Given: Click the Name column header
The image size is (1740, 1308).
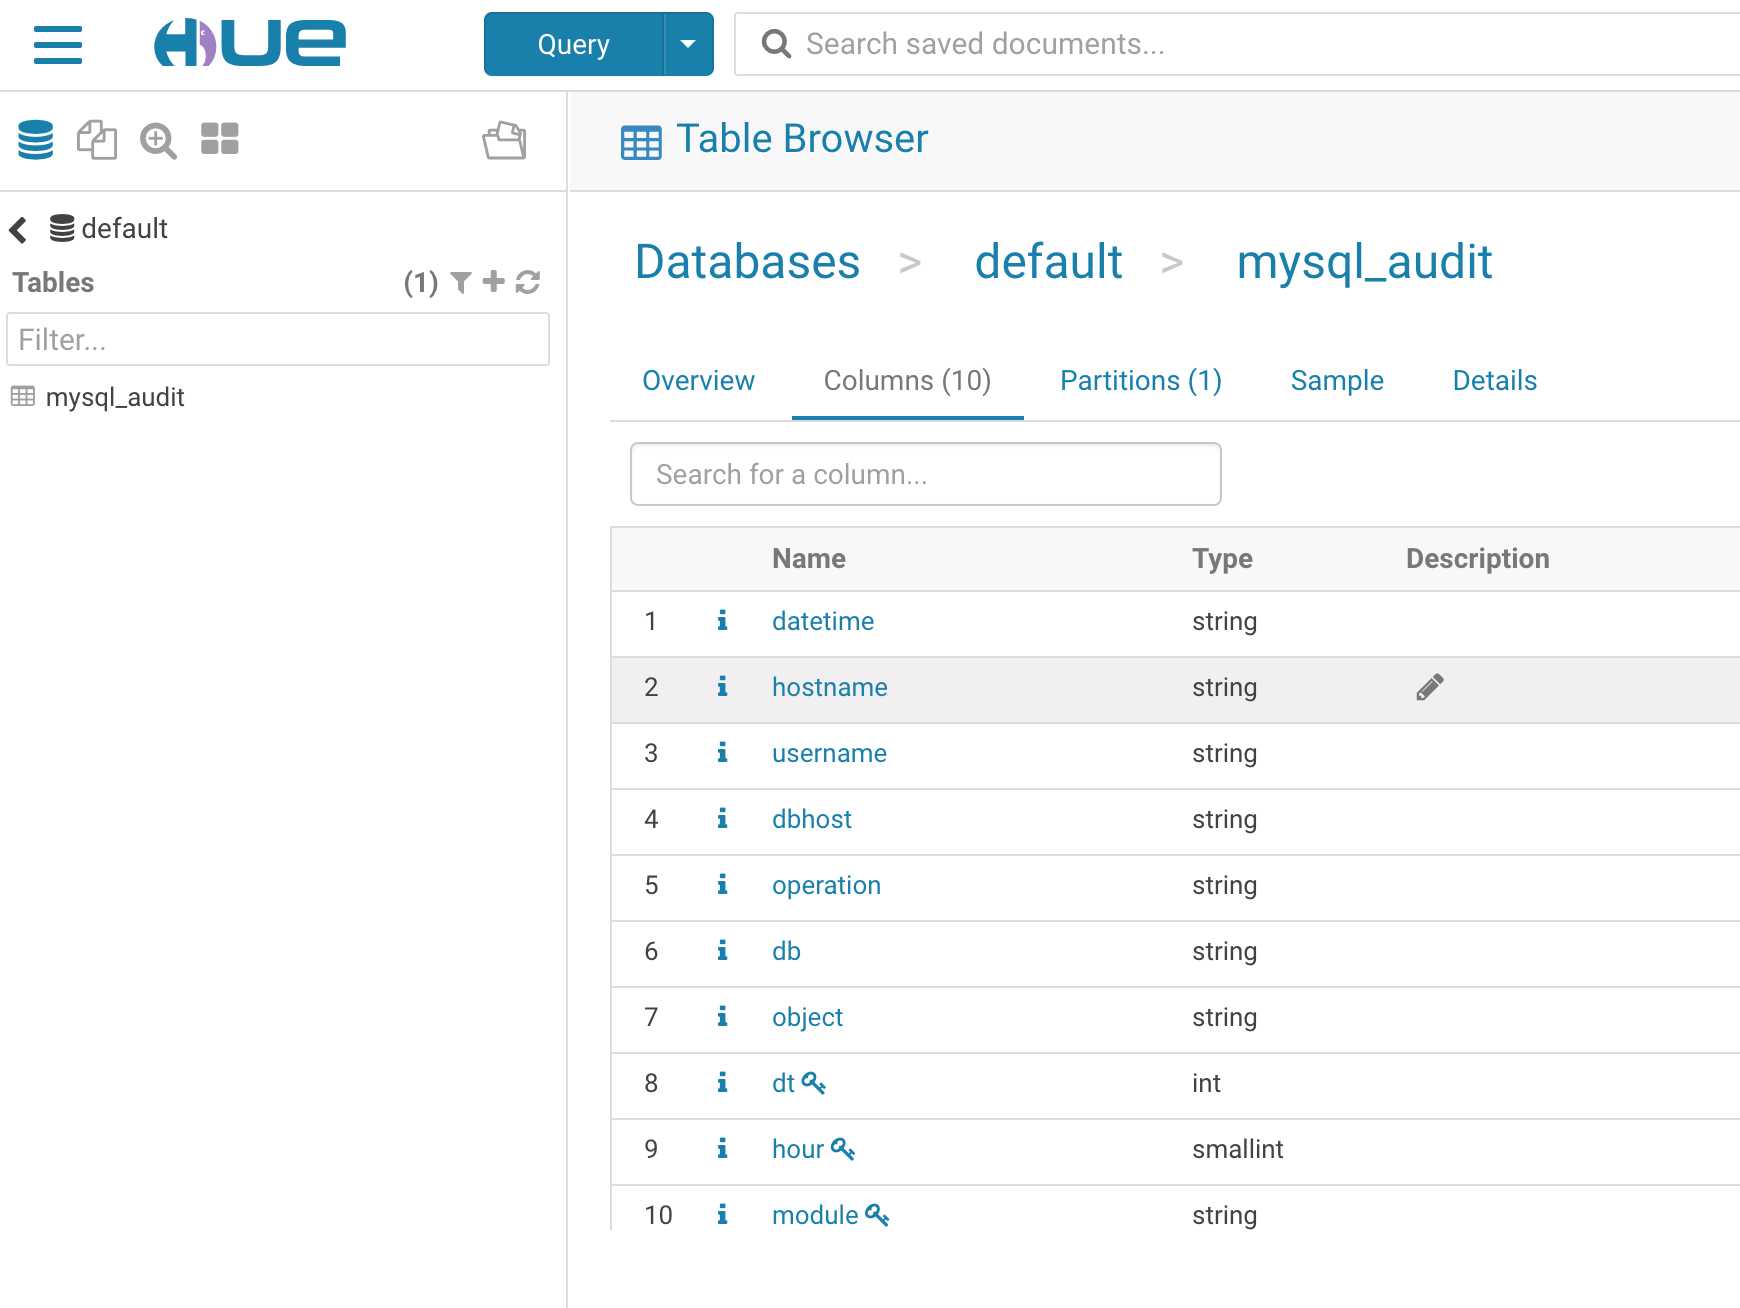Looking at the screenshot, I should pos(809,559).
